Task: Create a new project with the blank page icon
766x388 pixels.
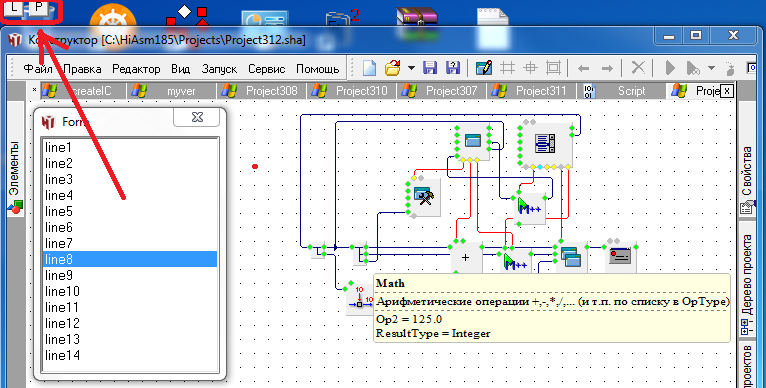Action: [369, 68]
